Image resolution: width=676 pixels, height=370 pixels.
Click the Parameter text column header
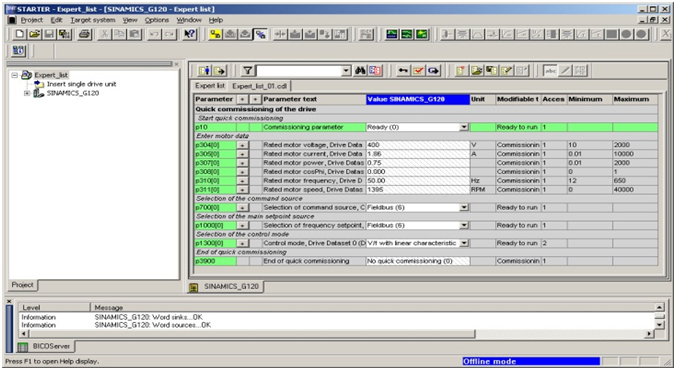click(x=313, y=99)
